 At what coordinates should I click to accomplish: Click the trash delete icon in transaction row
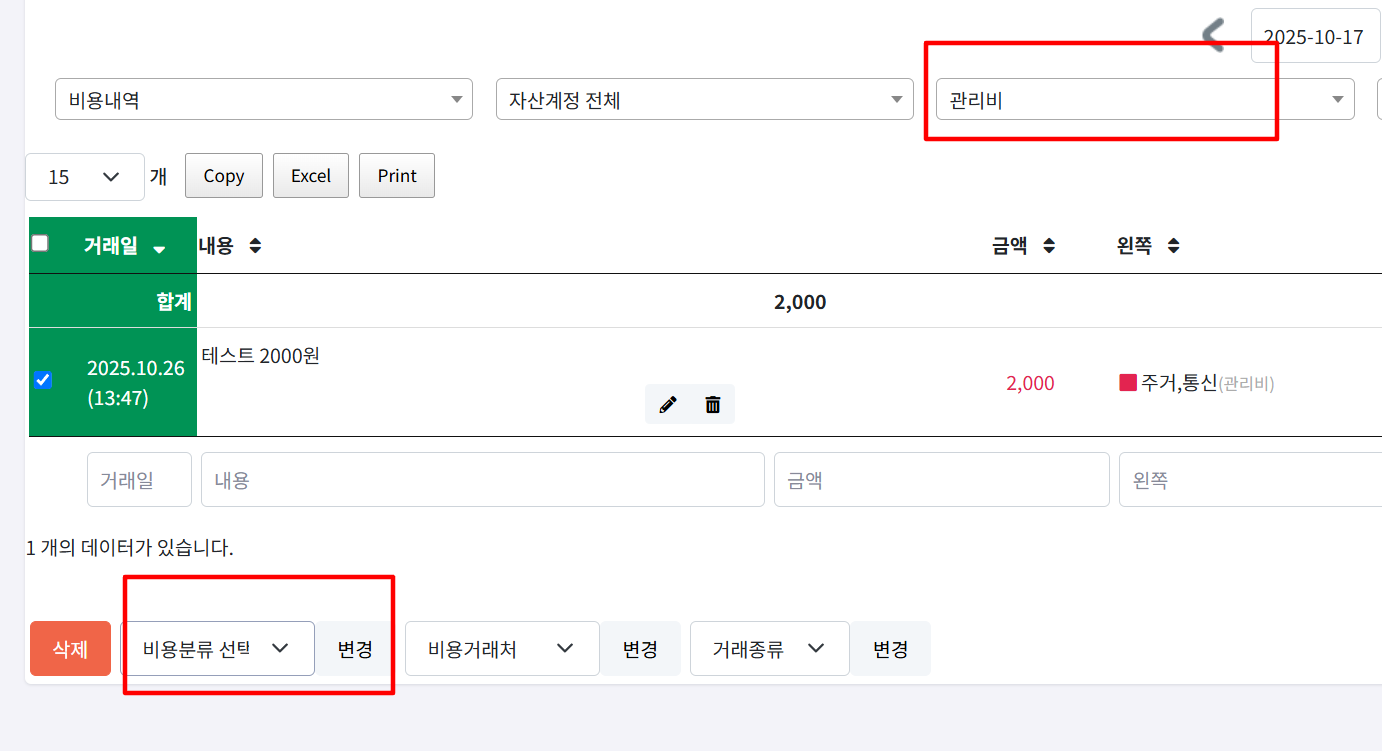pyautogui.click(x=713, y=404)
